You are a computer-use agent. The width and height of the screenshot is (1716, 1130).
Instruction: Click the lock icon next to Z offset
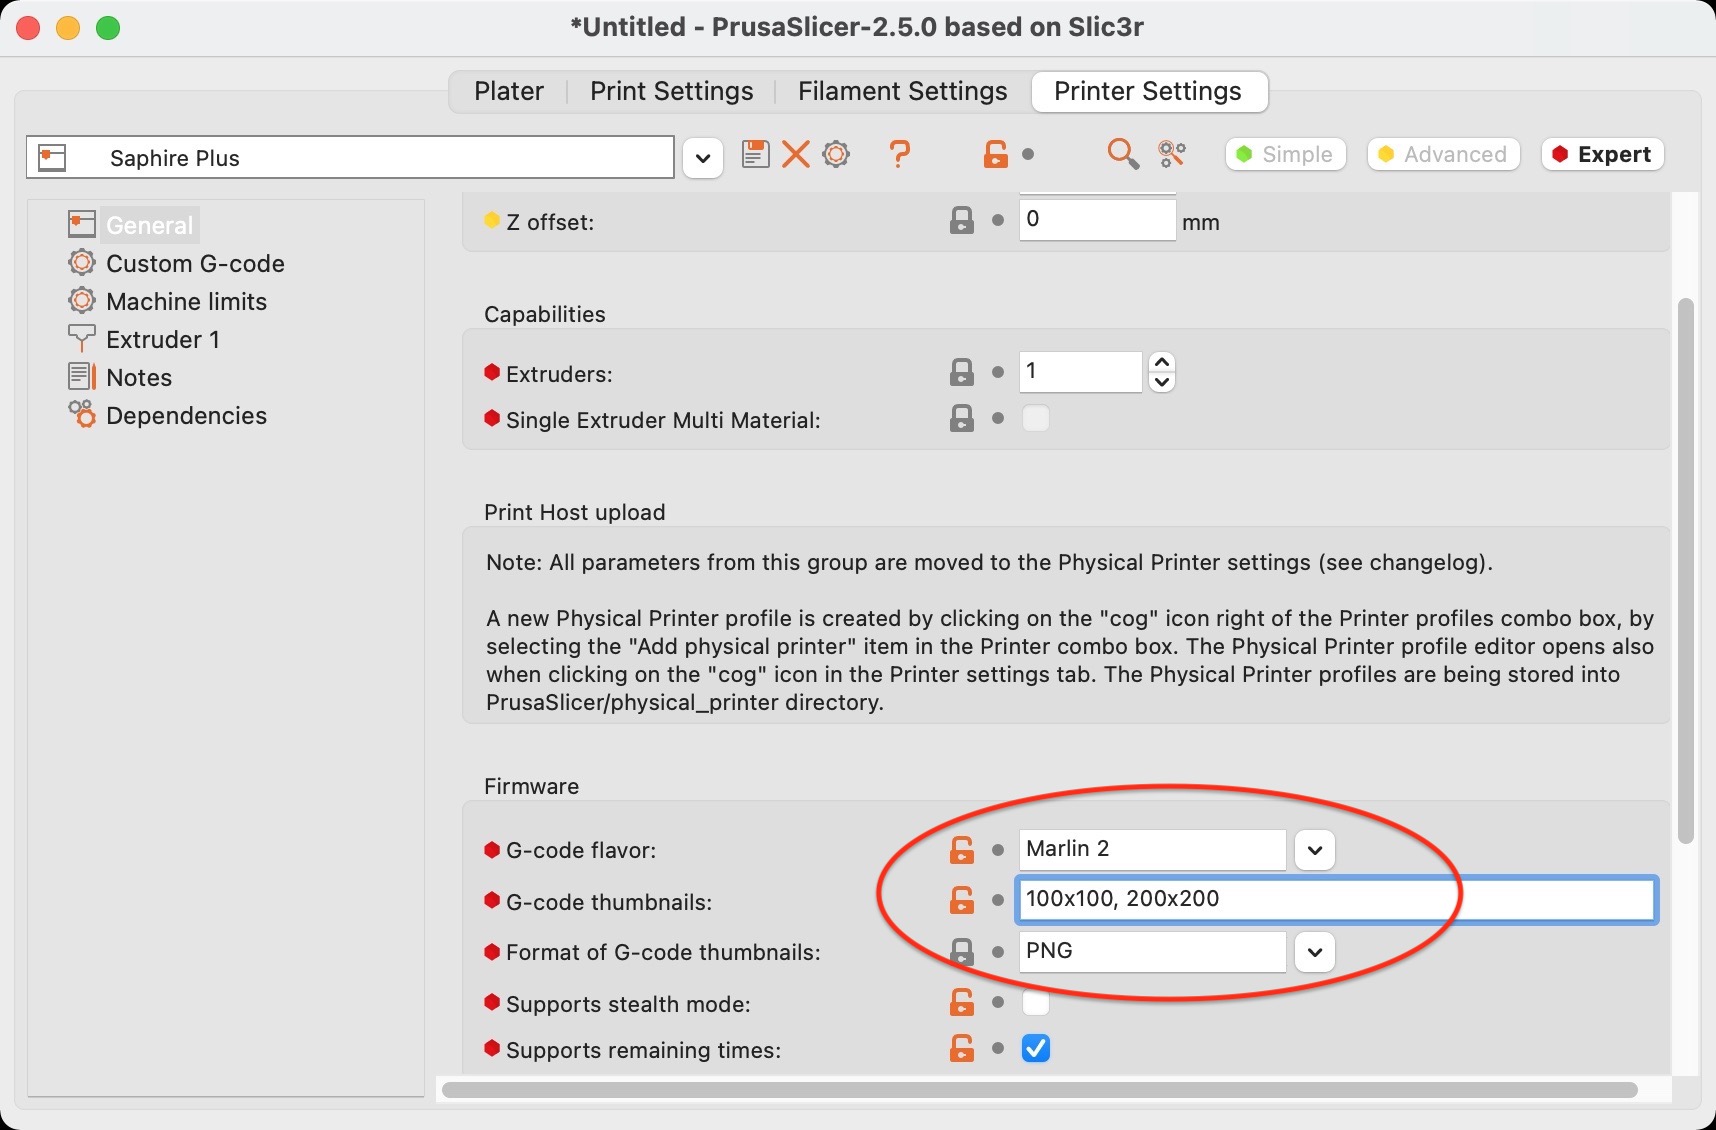click(961, 221)
